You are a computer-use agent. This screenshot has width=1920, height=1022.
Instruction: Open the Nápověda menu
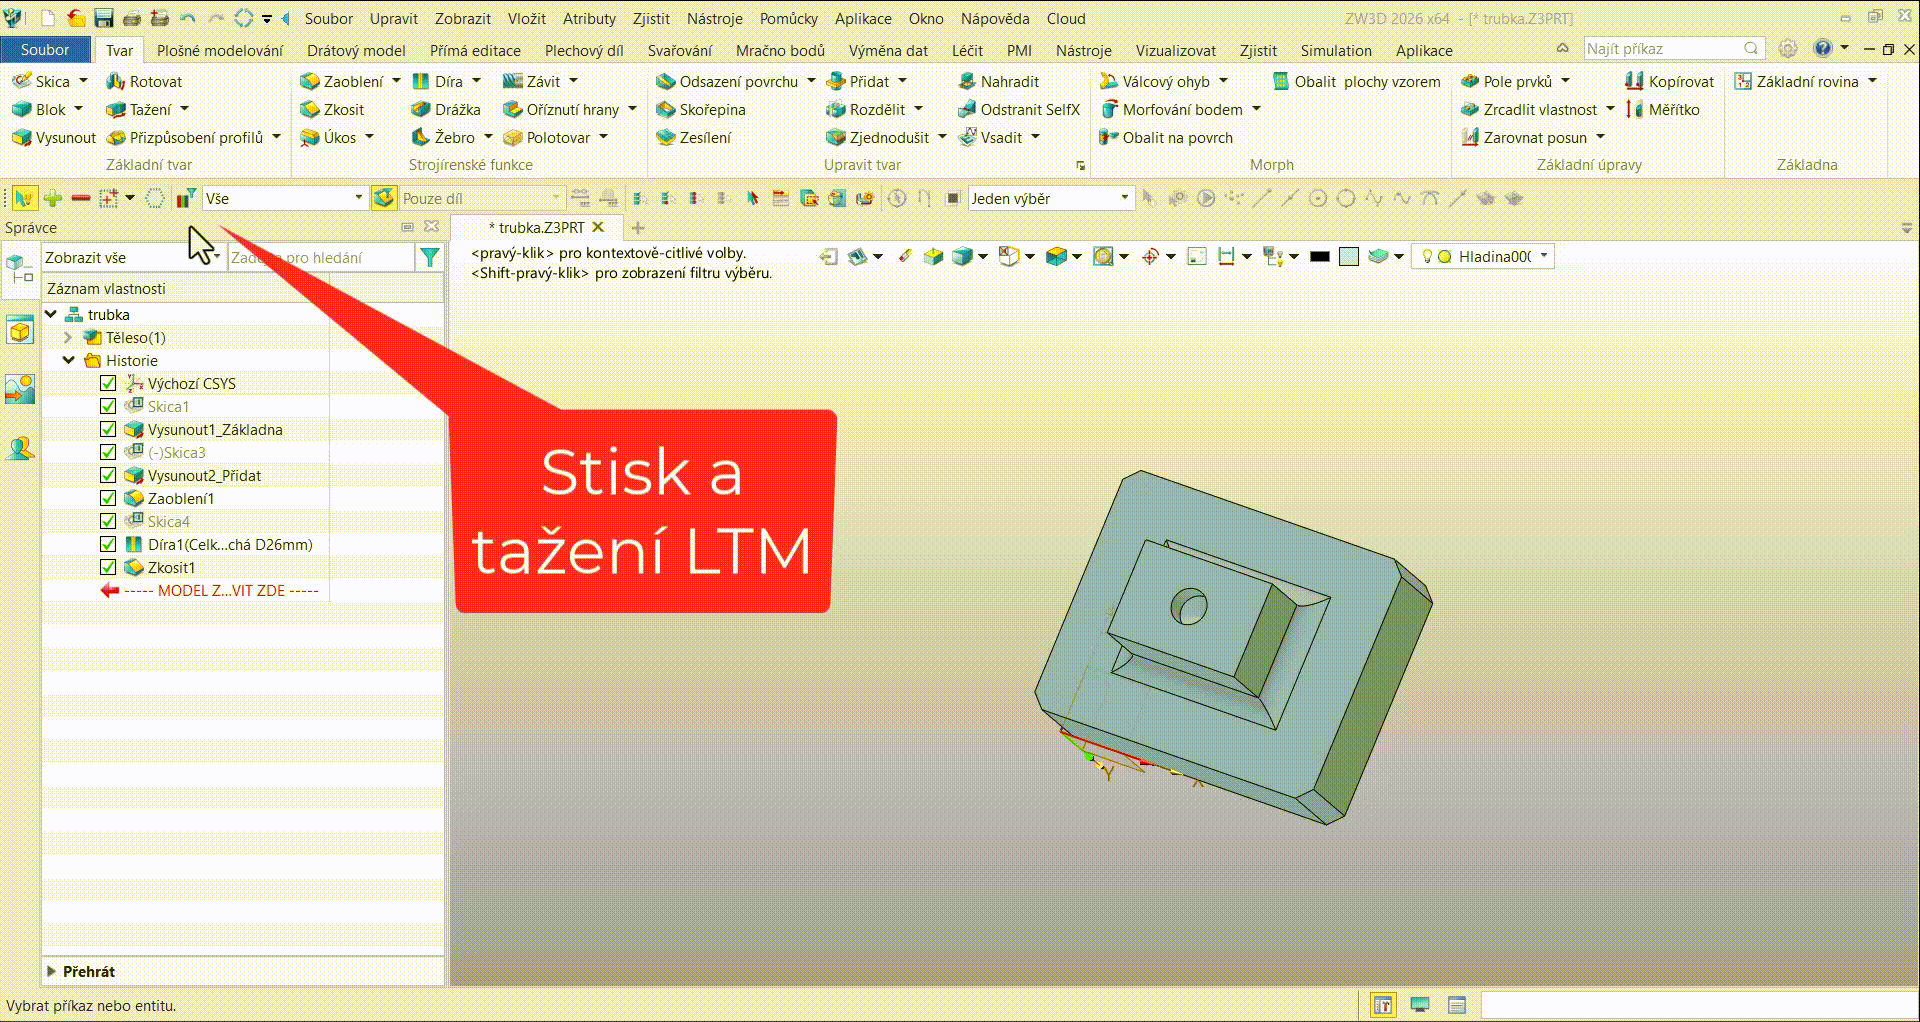pyautogui.click(x=995, y=18)
